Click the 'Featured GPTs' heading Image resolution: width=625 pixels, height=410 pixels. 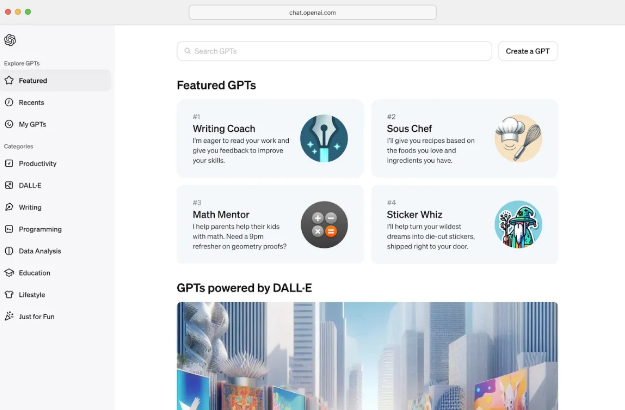216,85
